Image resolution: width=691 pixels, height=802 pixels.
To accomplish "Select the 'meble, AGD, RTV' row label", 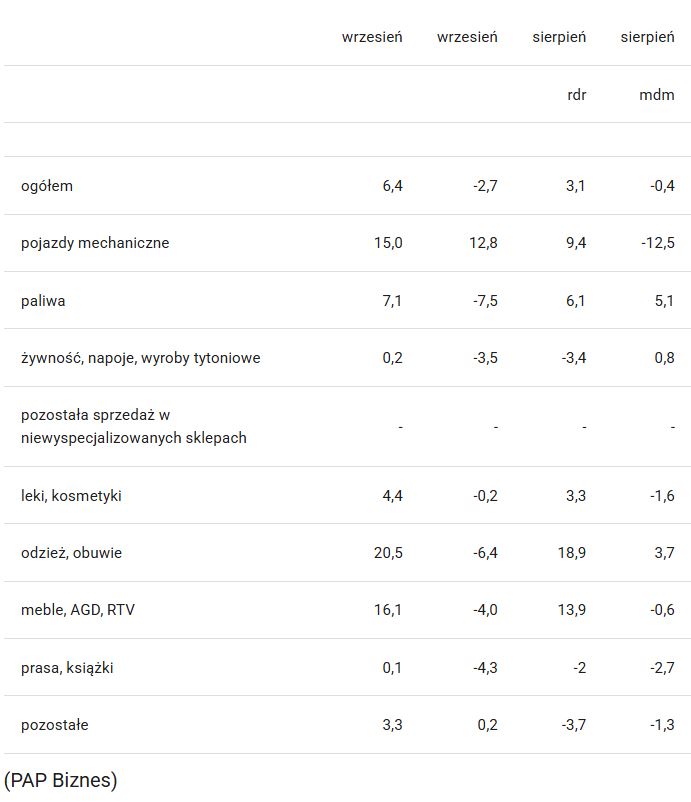I will (x=78, y=610).
